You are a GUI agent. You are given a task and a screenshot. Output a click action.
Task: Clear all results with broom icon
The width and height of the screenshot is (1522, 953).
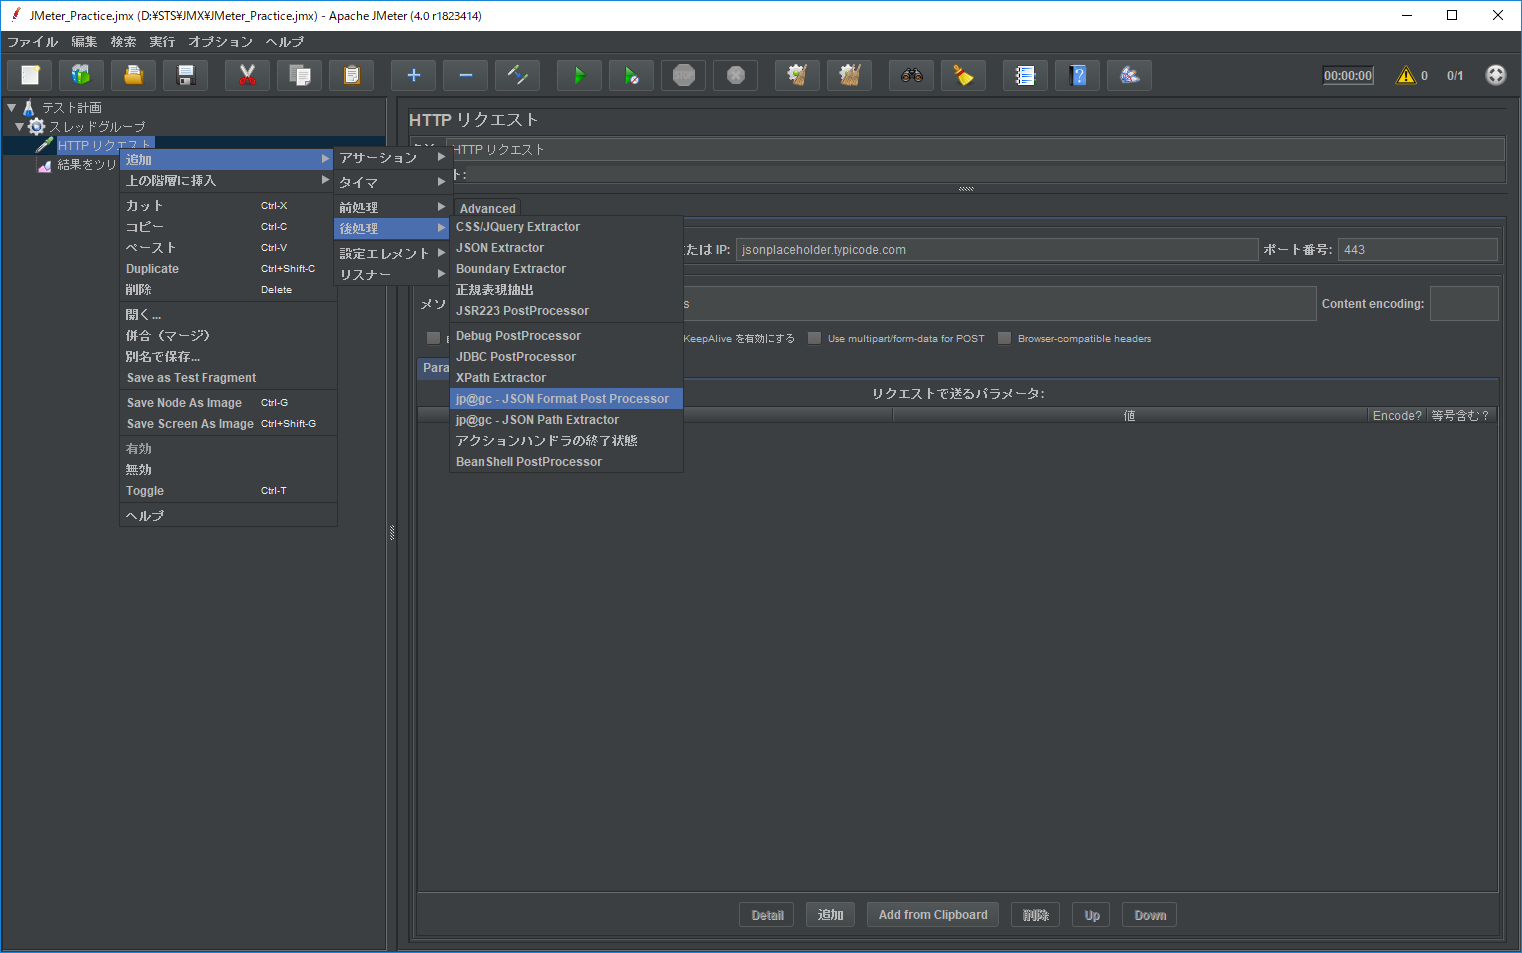849,75
